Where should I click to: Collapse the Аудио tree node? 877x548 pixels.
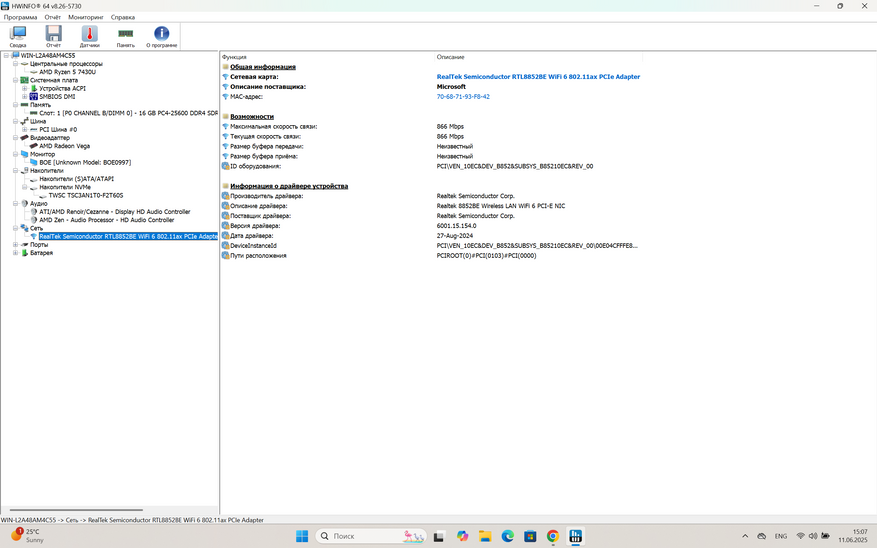click(15, 204)
